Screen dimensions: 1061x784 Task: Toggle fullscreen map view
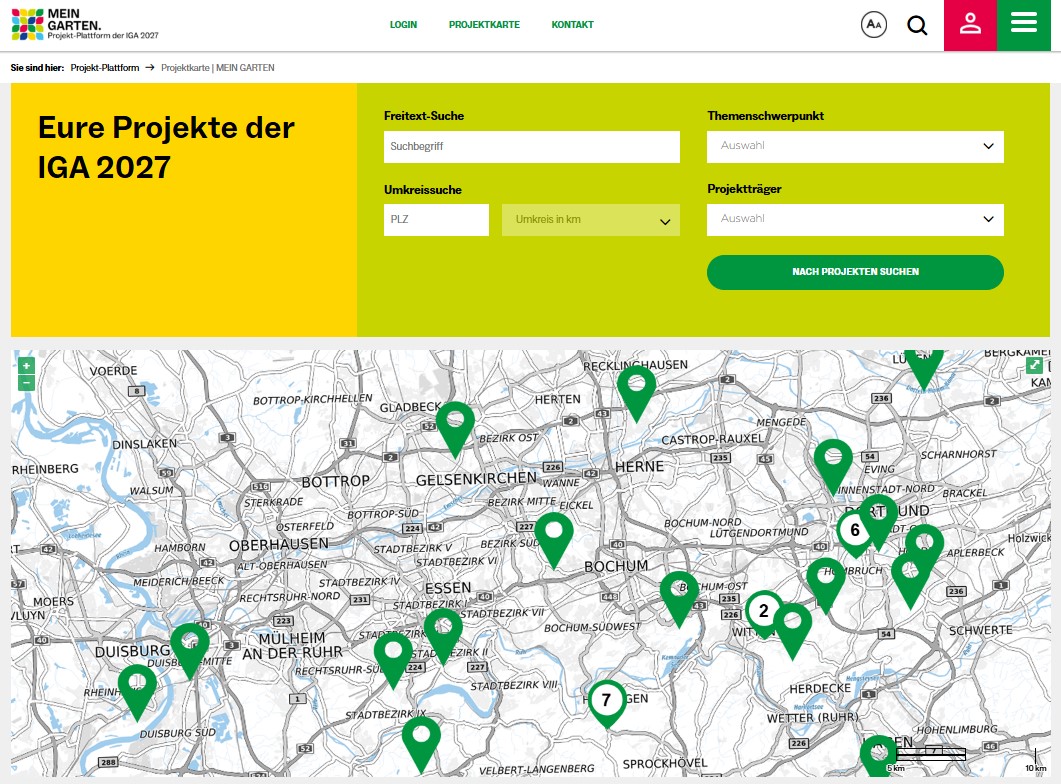click(1034, 366)
